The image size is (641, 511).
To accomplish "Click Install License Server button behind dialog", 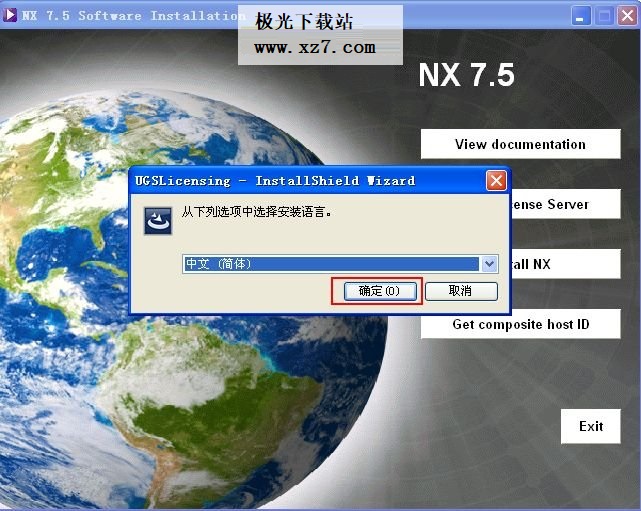I will [566, 204].
